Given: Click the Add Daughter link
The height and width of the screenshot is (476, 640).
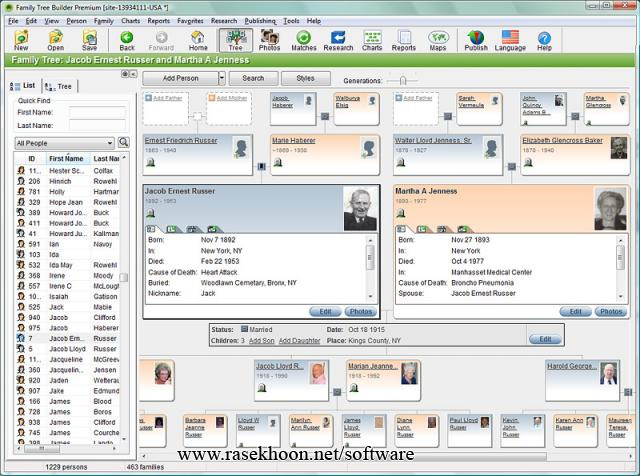Looking at the screenshot, I should point(298,341).
